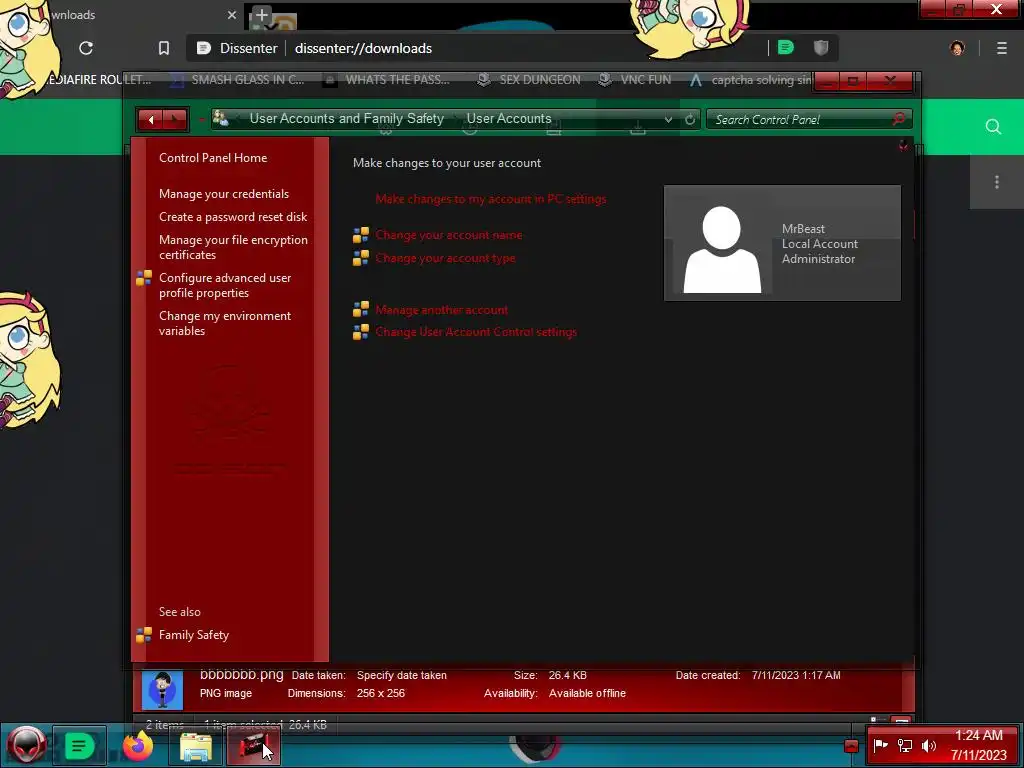Viewport: 1024px width, 768px height.
Task: Open Action Center flag tray icon
Action: 880,745
